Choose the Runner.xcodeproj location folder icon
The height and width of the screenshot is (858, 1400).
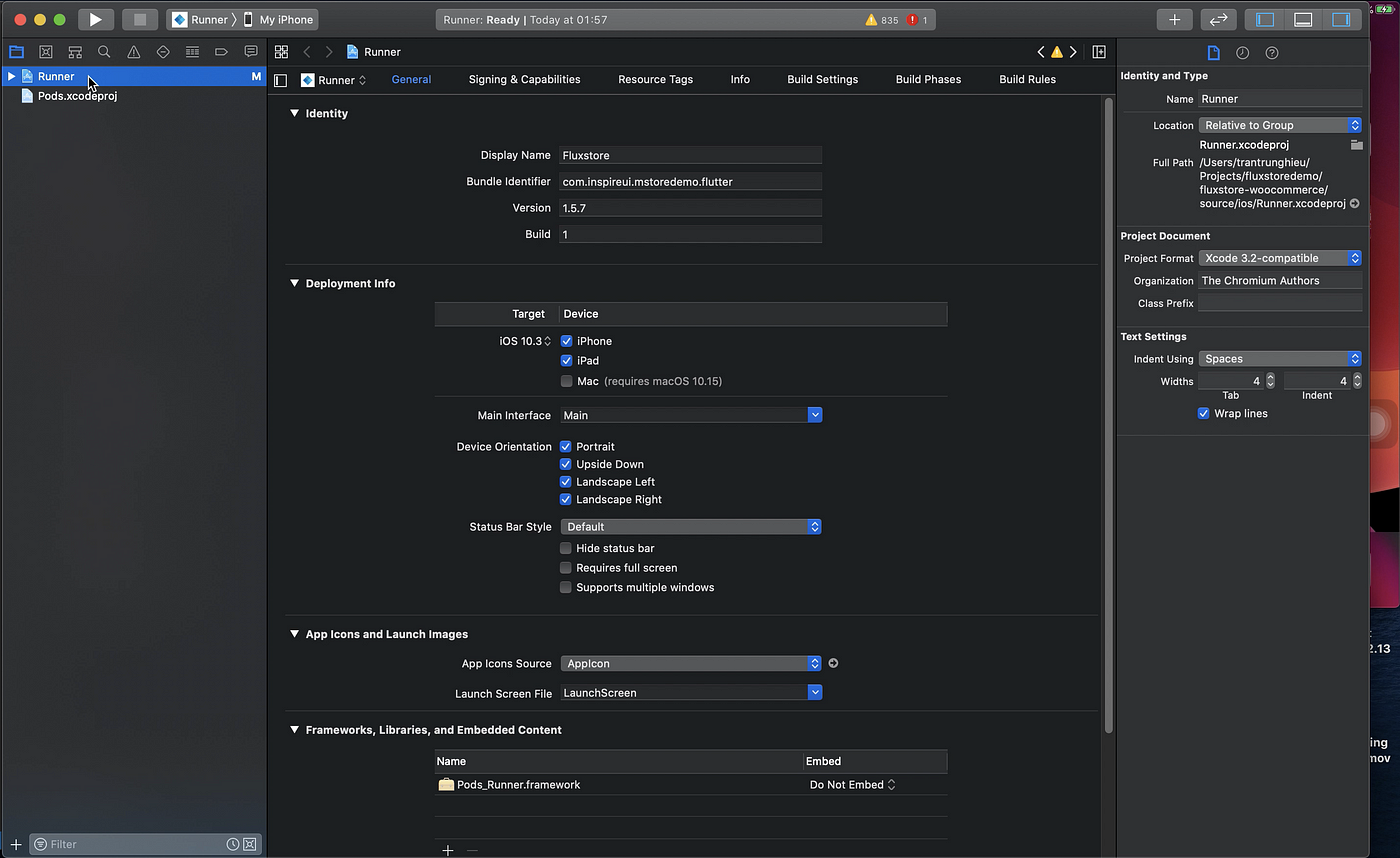point(1356,145)
